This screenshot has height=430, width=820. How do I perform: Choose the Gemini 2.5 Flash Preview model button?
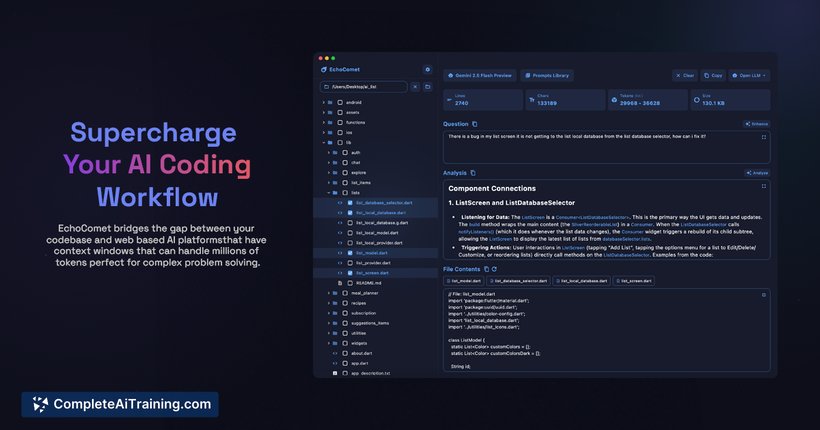tap(480, 76)
